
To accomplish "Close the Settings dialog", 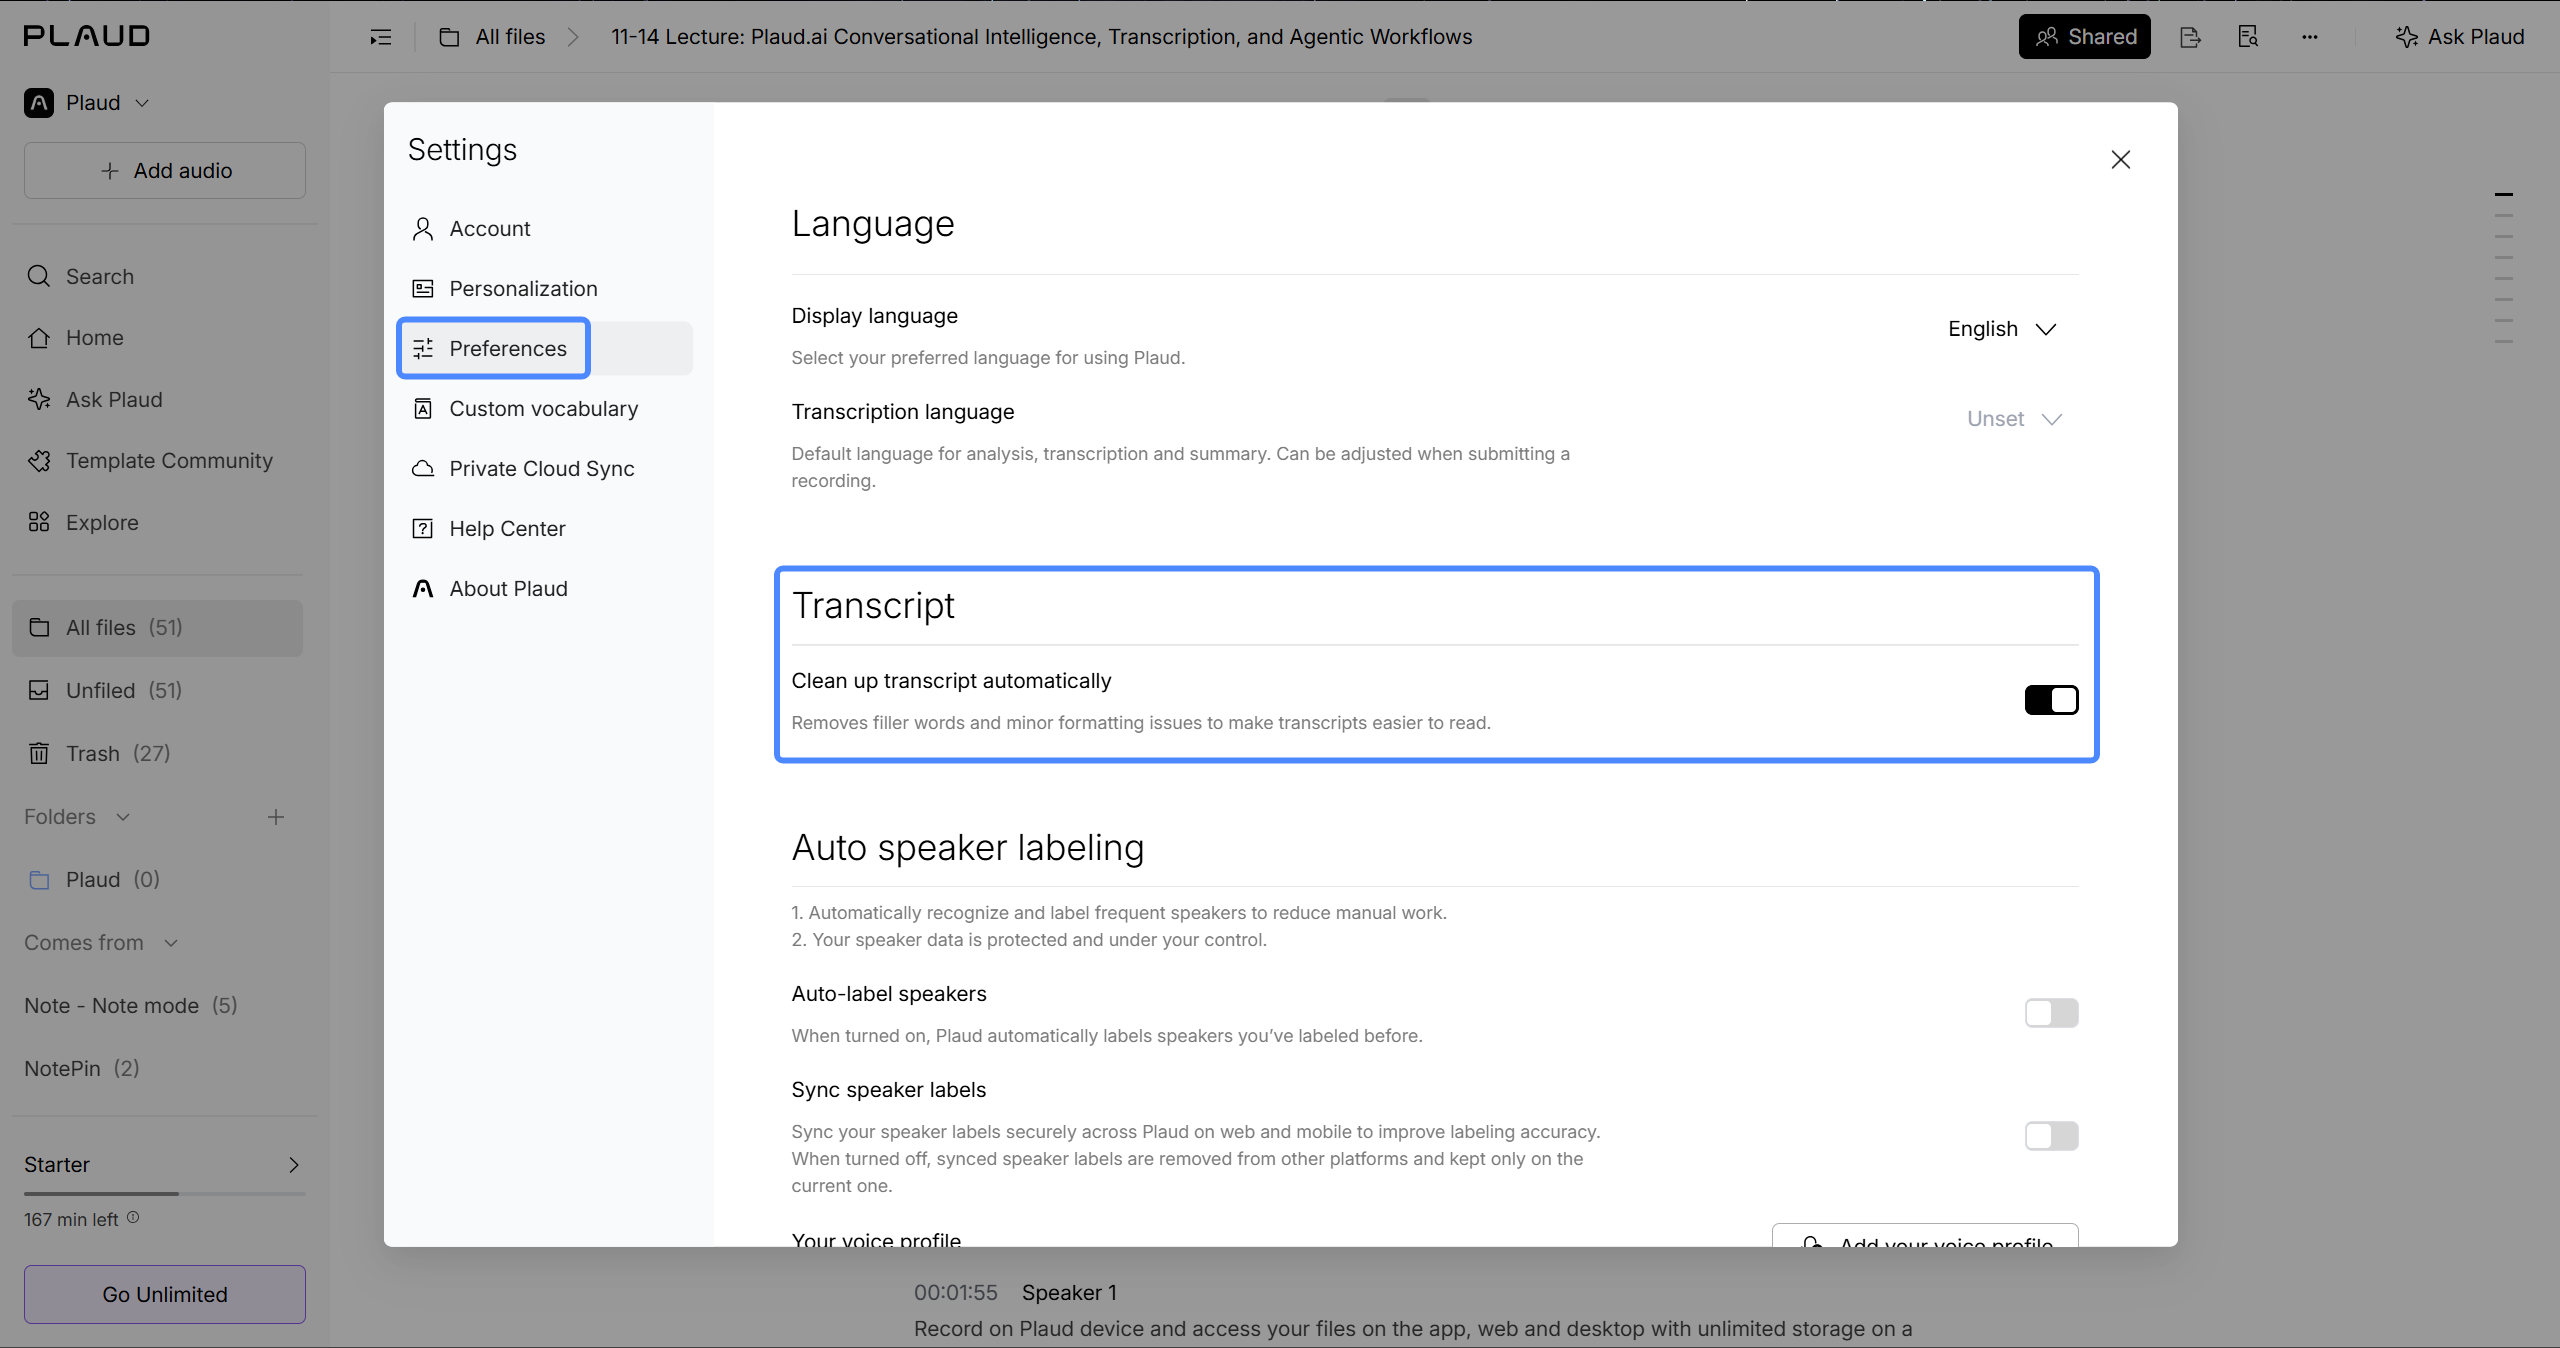I will click(2121, 159).
